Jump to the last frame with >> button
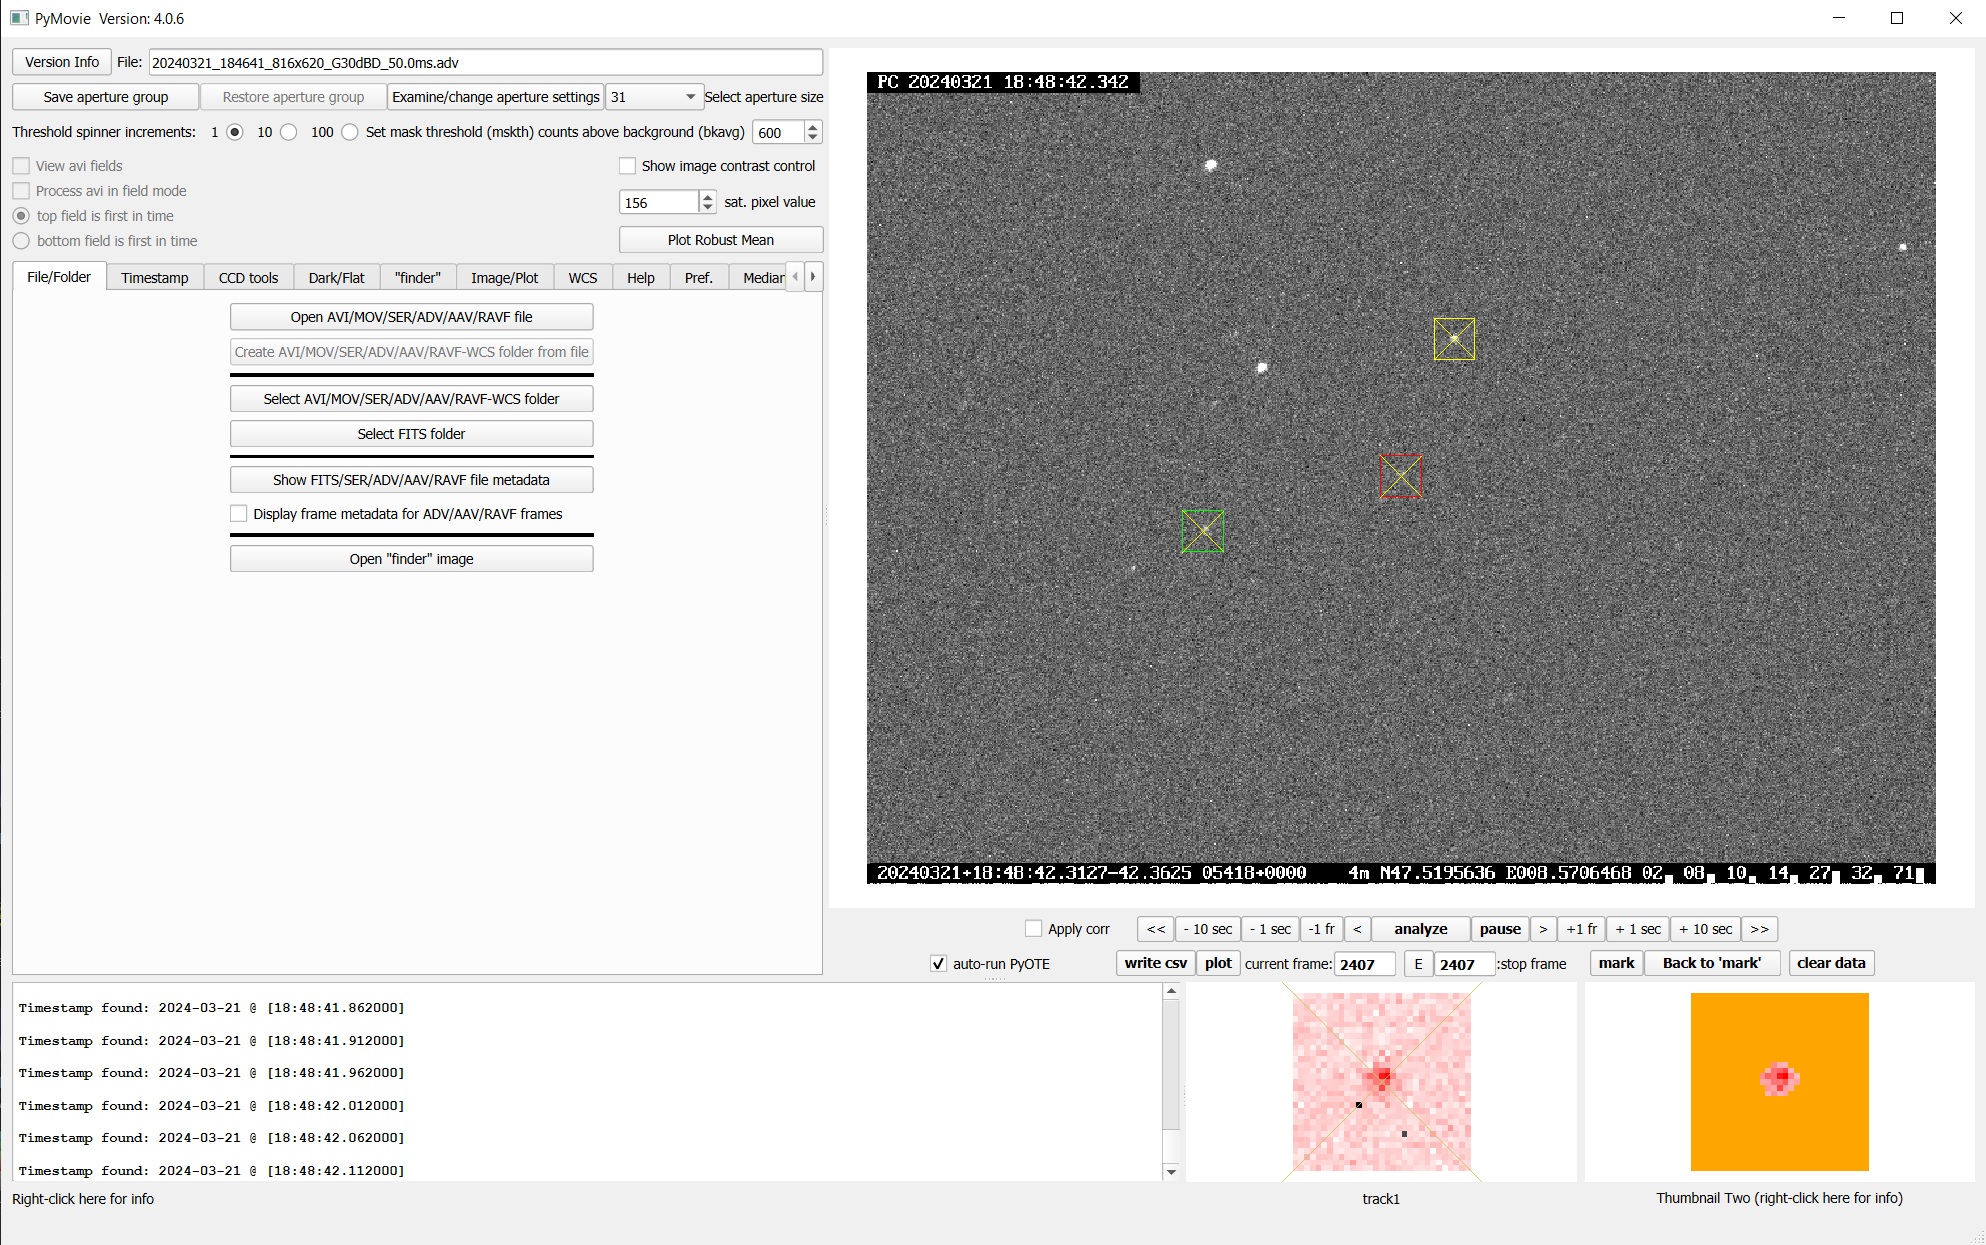 click(x=1759, y=929)
